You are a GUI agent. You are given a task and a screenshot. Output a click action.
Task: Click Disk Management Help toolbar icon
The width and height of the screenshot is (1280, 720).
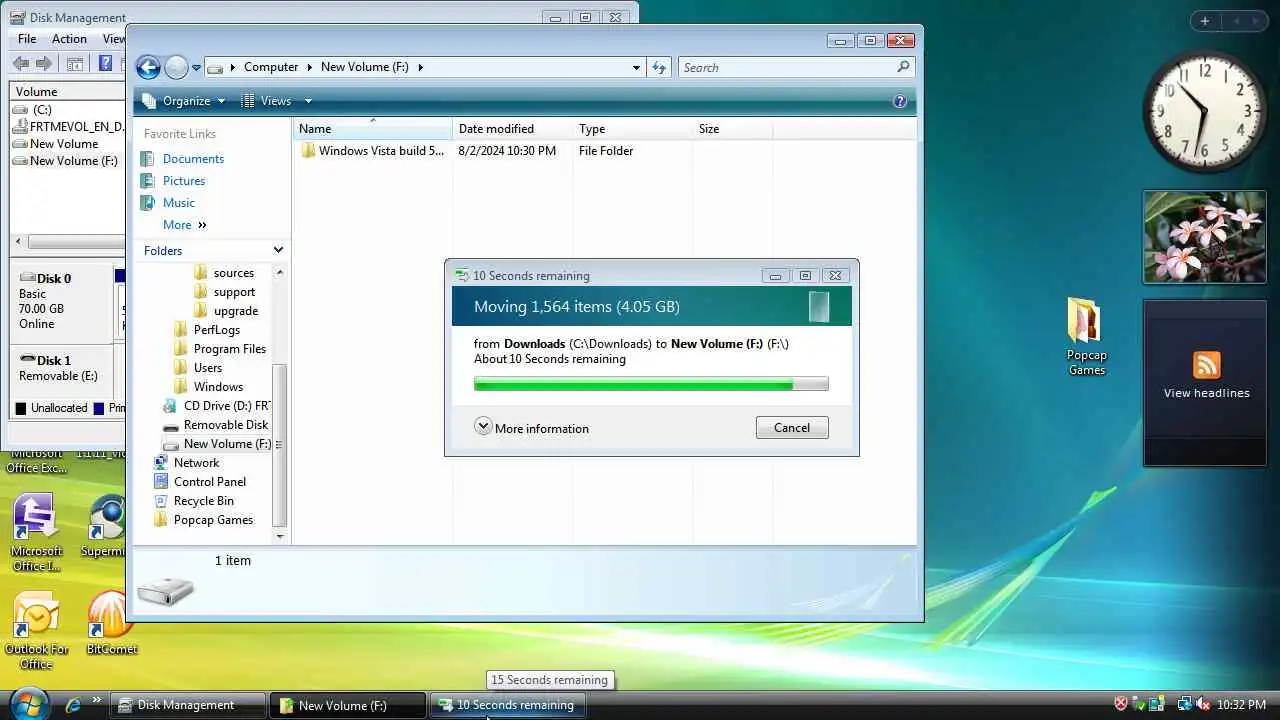105,64
